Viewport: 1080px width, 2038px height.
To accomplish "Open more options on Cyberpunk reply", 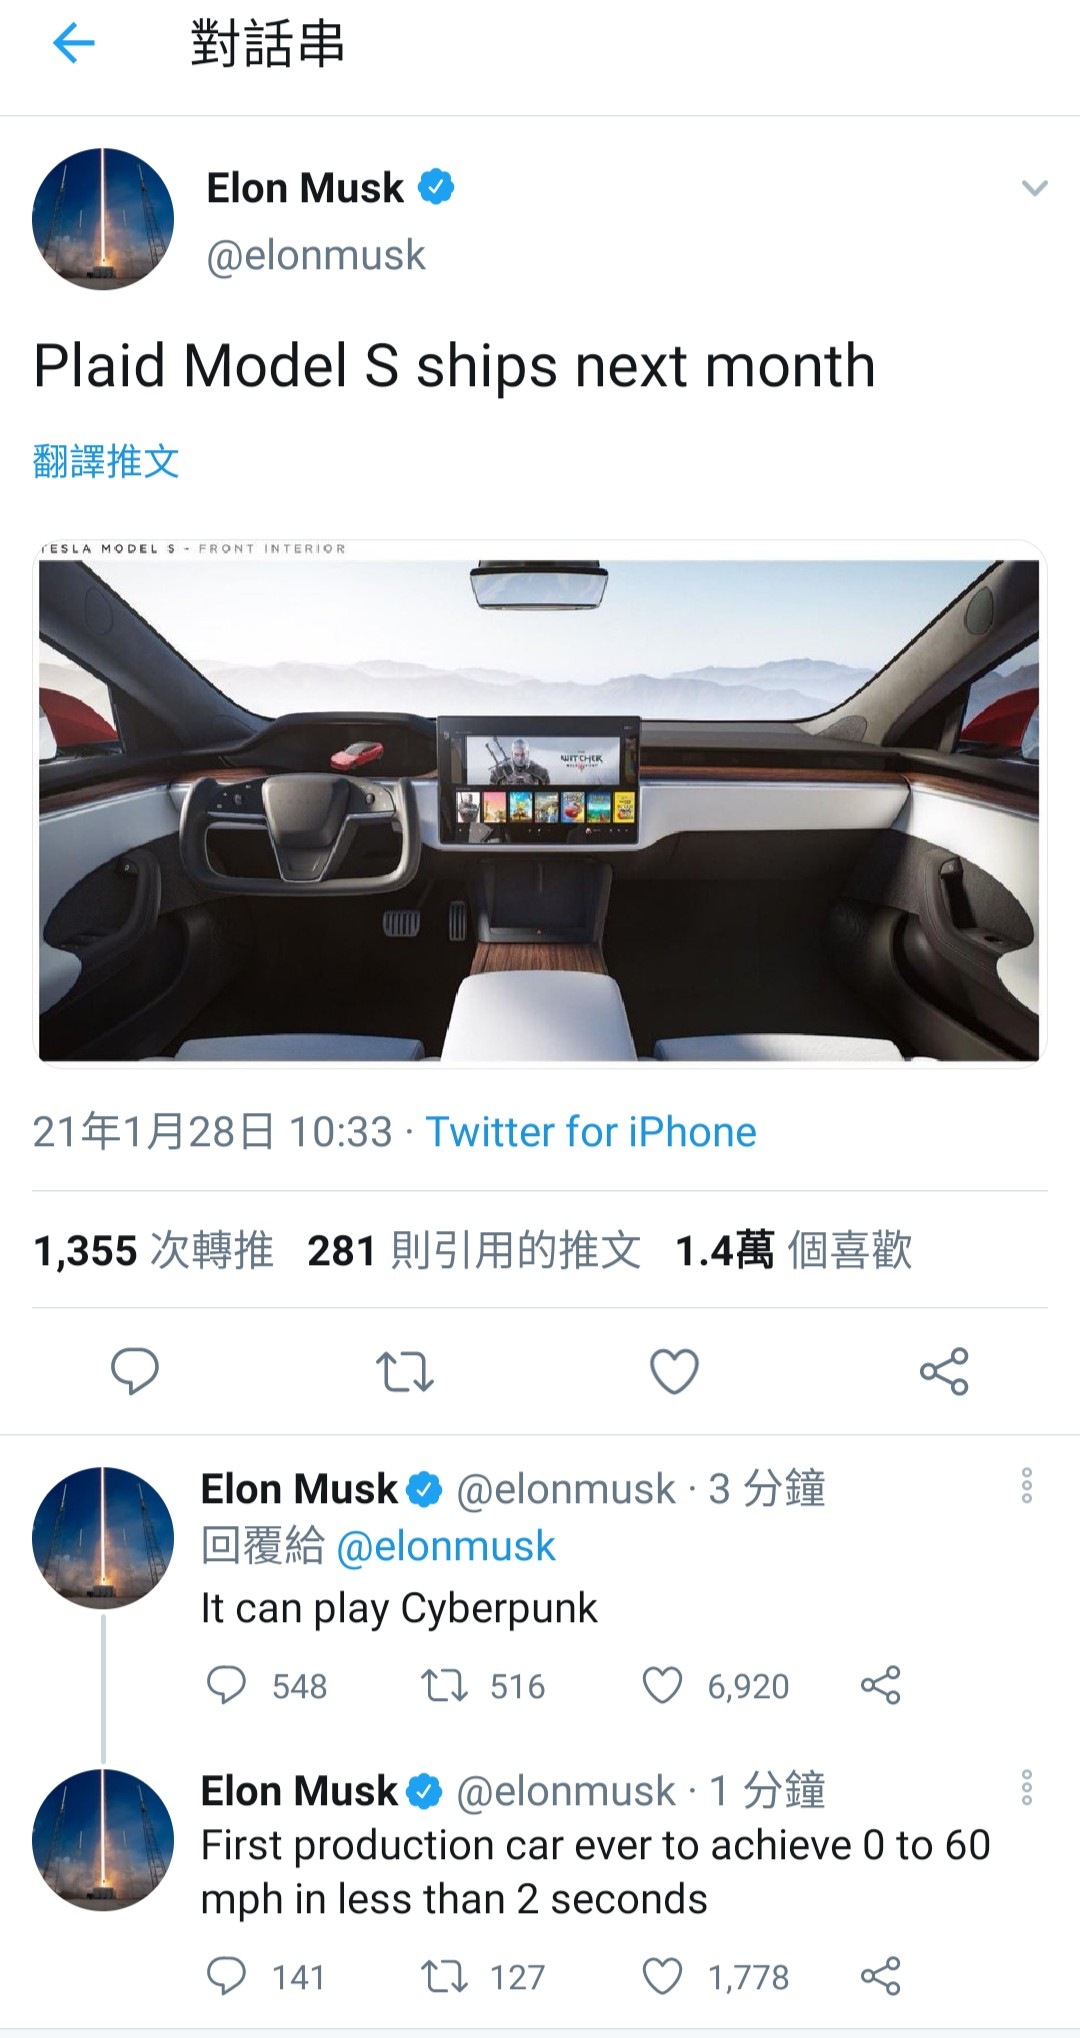I will pyautogui.click(x=1026, y=1486).
